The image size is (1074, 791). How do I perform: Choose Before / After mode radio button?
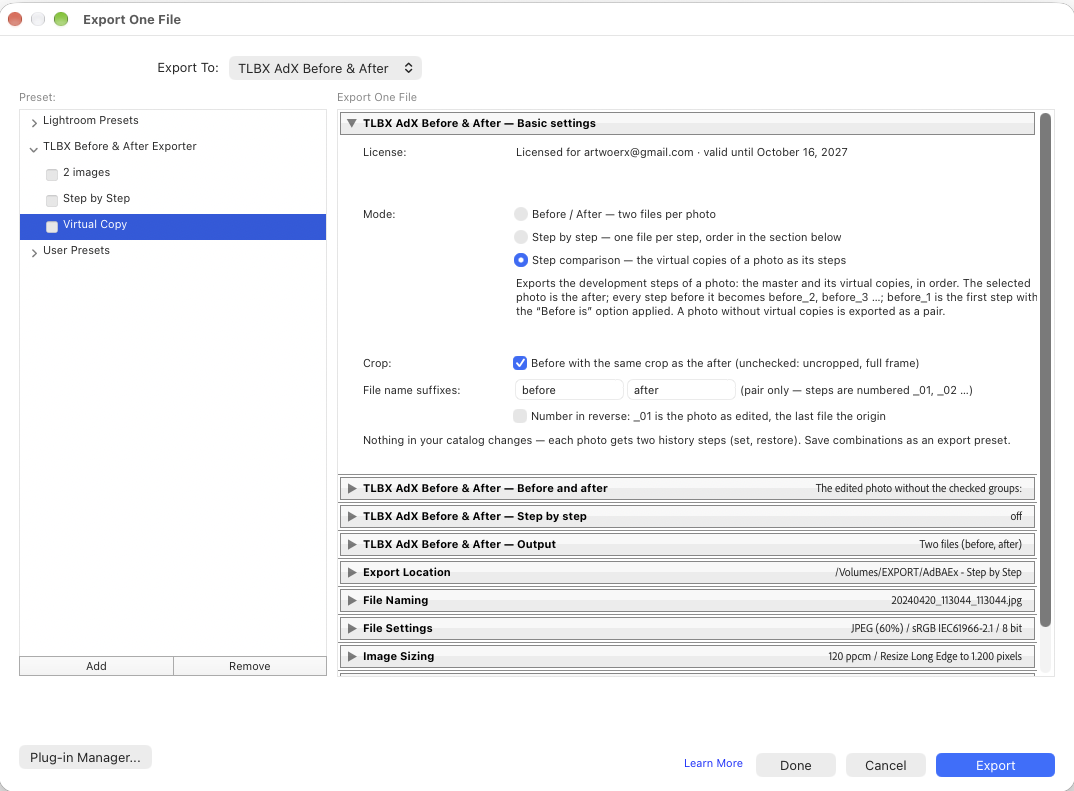[x=521, y=214]
